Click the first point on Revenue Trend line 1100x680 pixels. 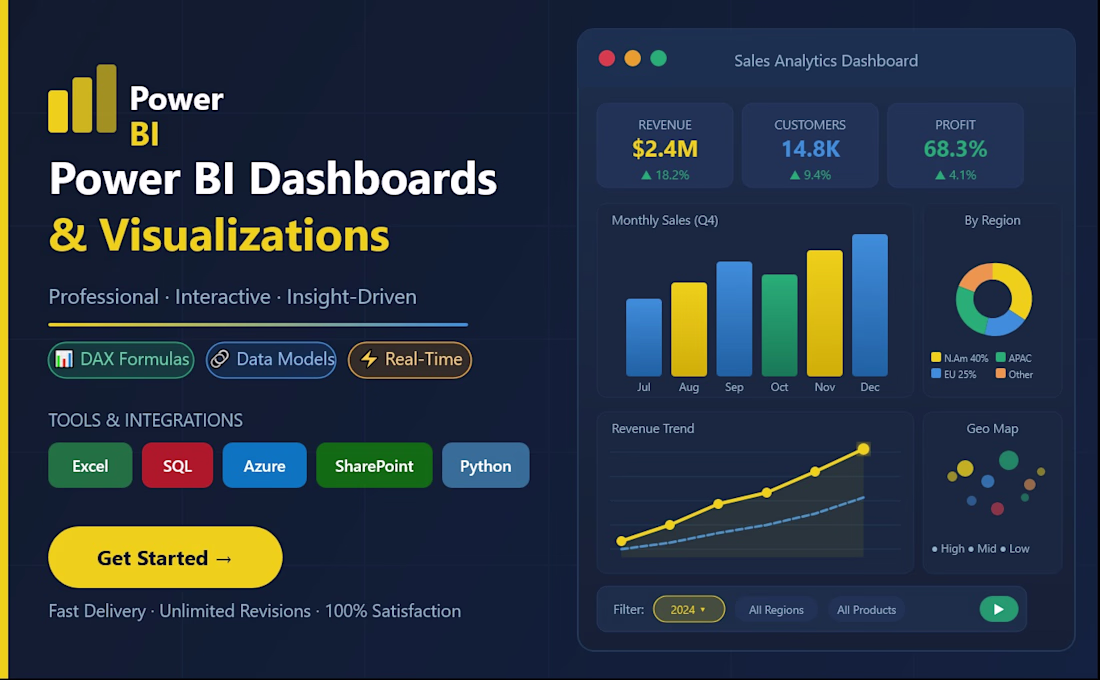click(x=621, y=541)
